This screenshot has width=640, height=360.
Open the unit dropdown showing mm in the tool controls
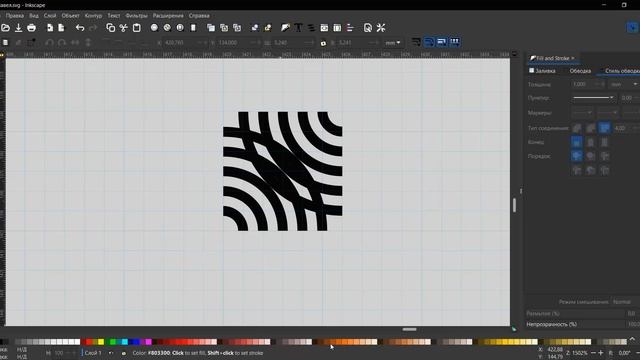coord(393,42)
